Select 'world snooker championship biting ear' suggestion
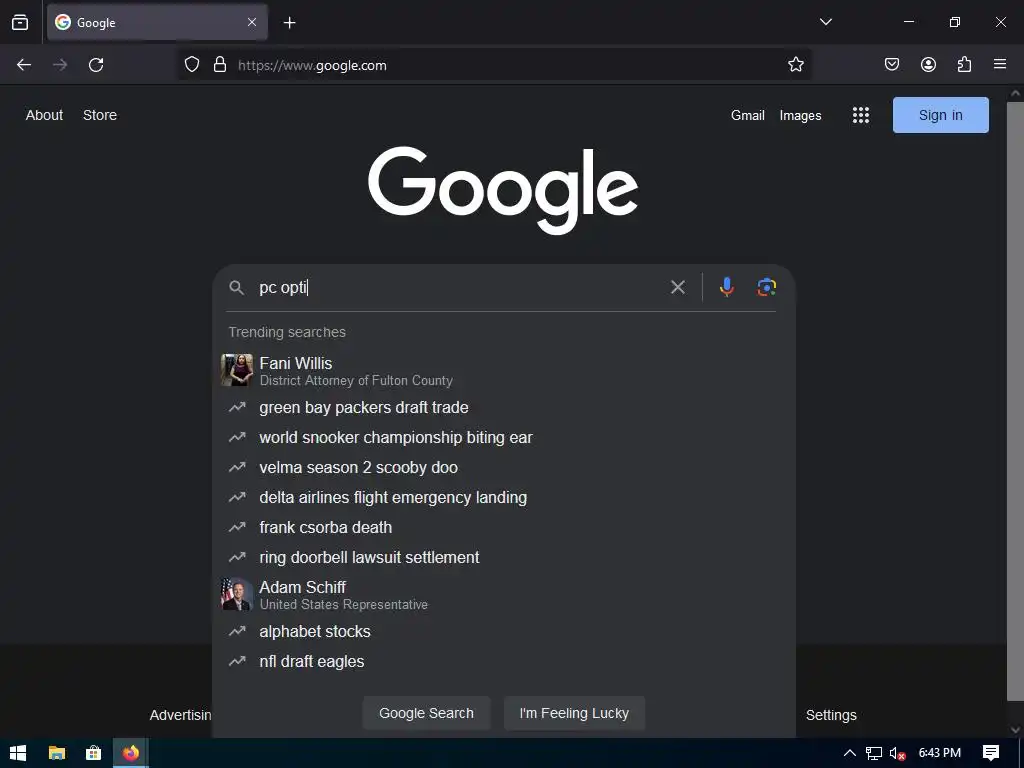Image resolution: width=1024 pixels, height=768 pixels. pos(504,438)
